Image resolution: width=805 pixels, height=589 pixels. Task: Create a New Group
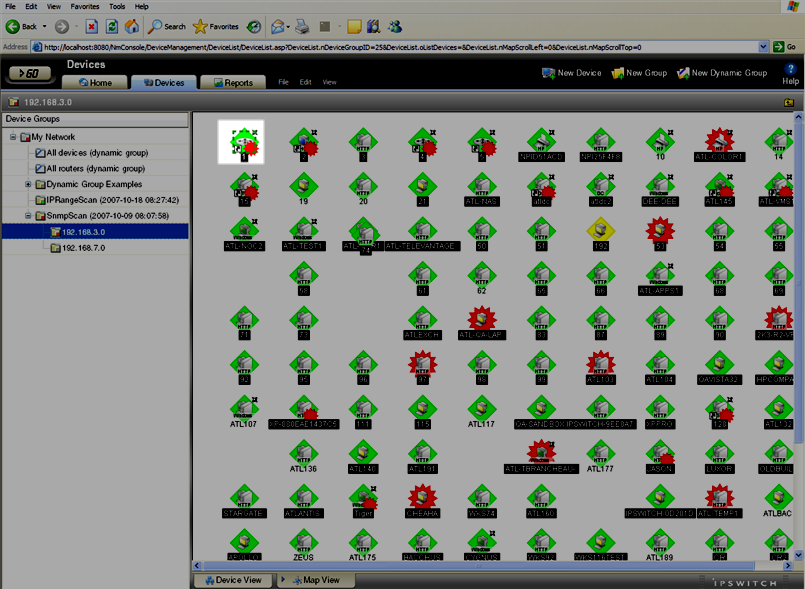click(x=639, y=73)
